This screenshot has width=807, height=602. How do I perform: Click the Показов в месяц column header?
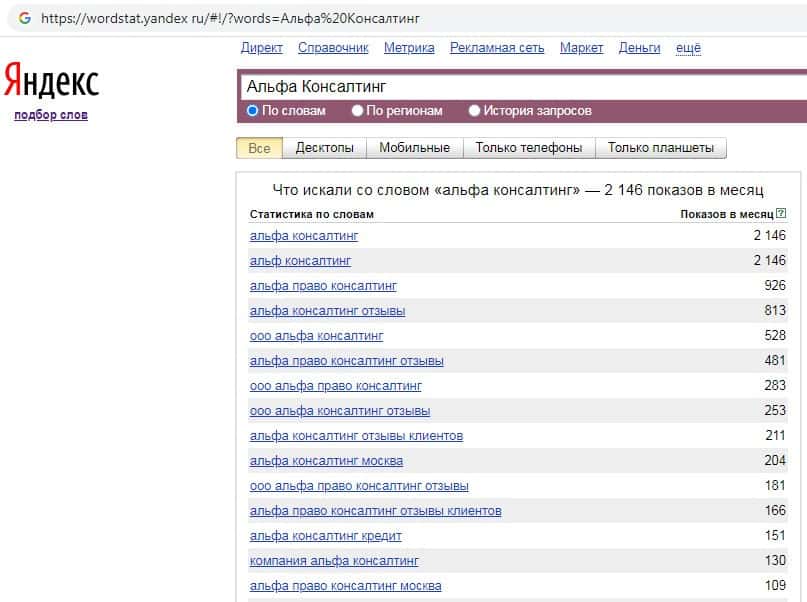click(x=727, y=214)
